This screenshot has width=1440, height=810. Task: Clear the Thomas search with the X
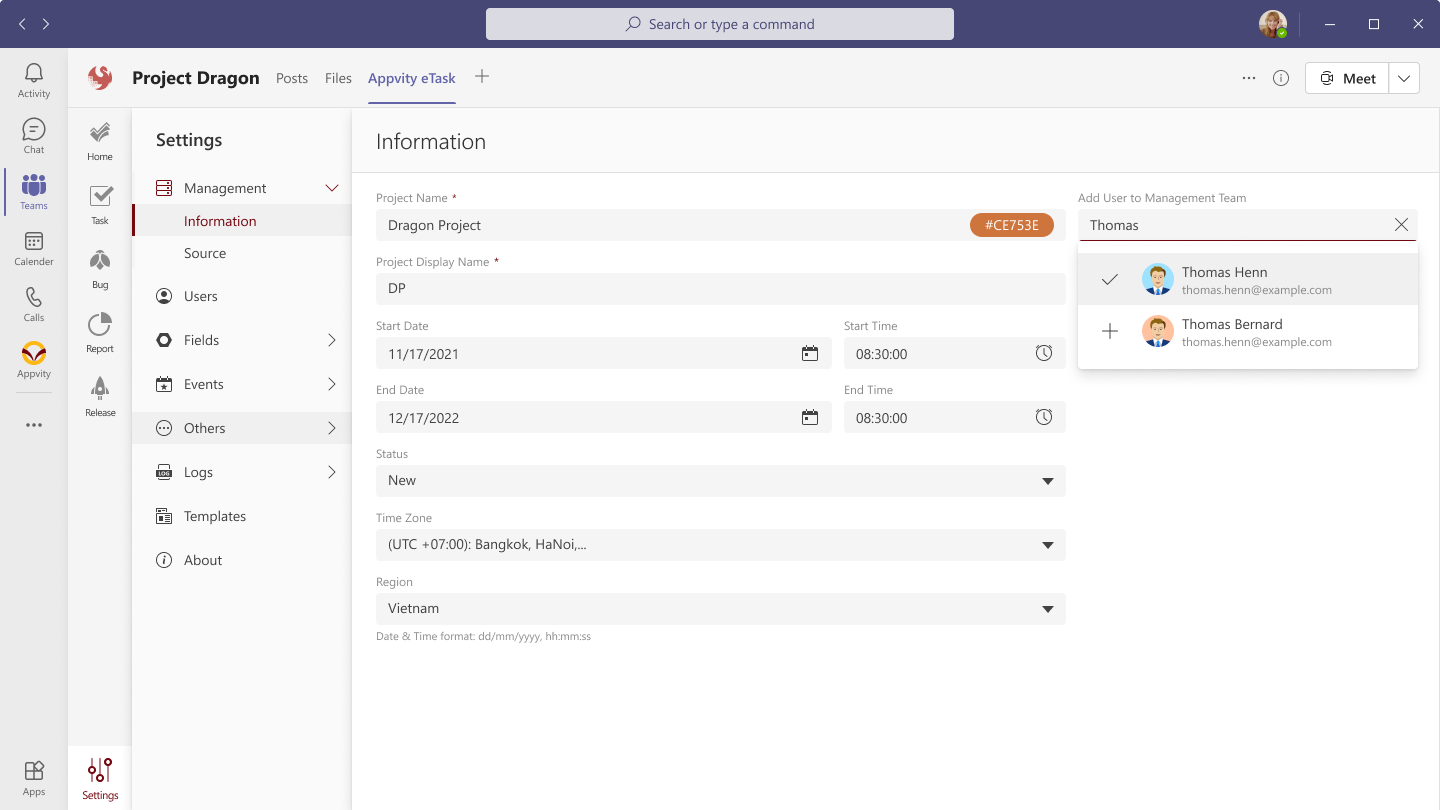(x=1401, y=225)
